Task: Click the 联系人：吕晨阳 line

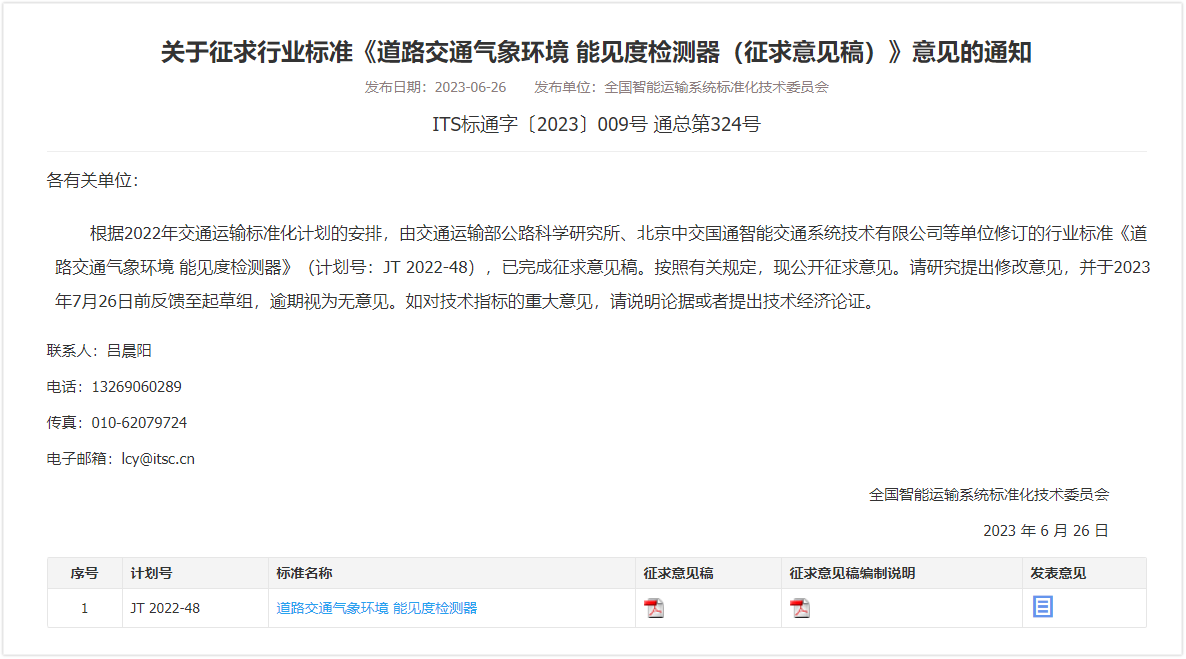Action: pyautogui.click(x=99, y=350)
